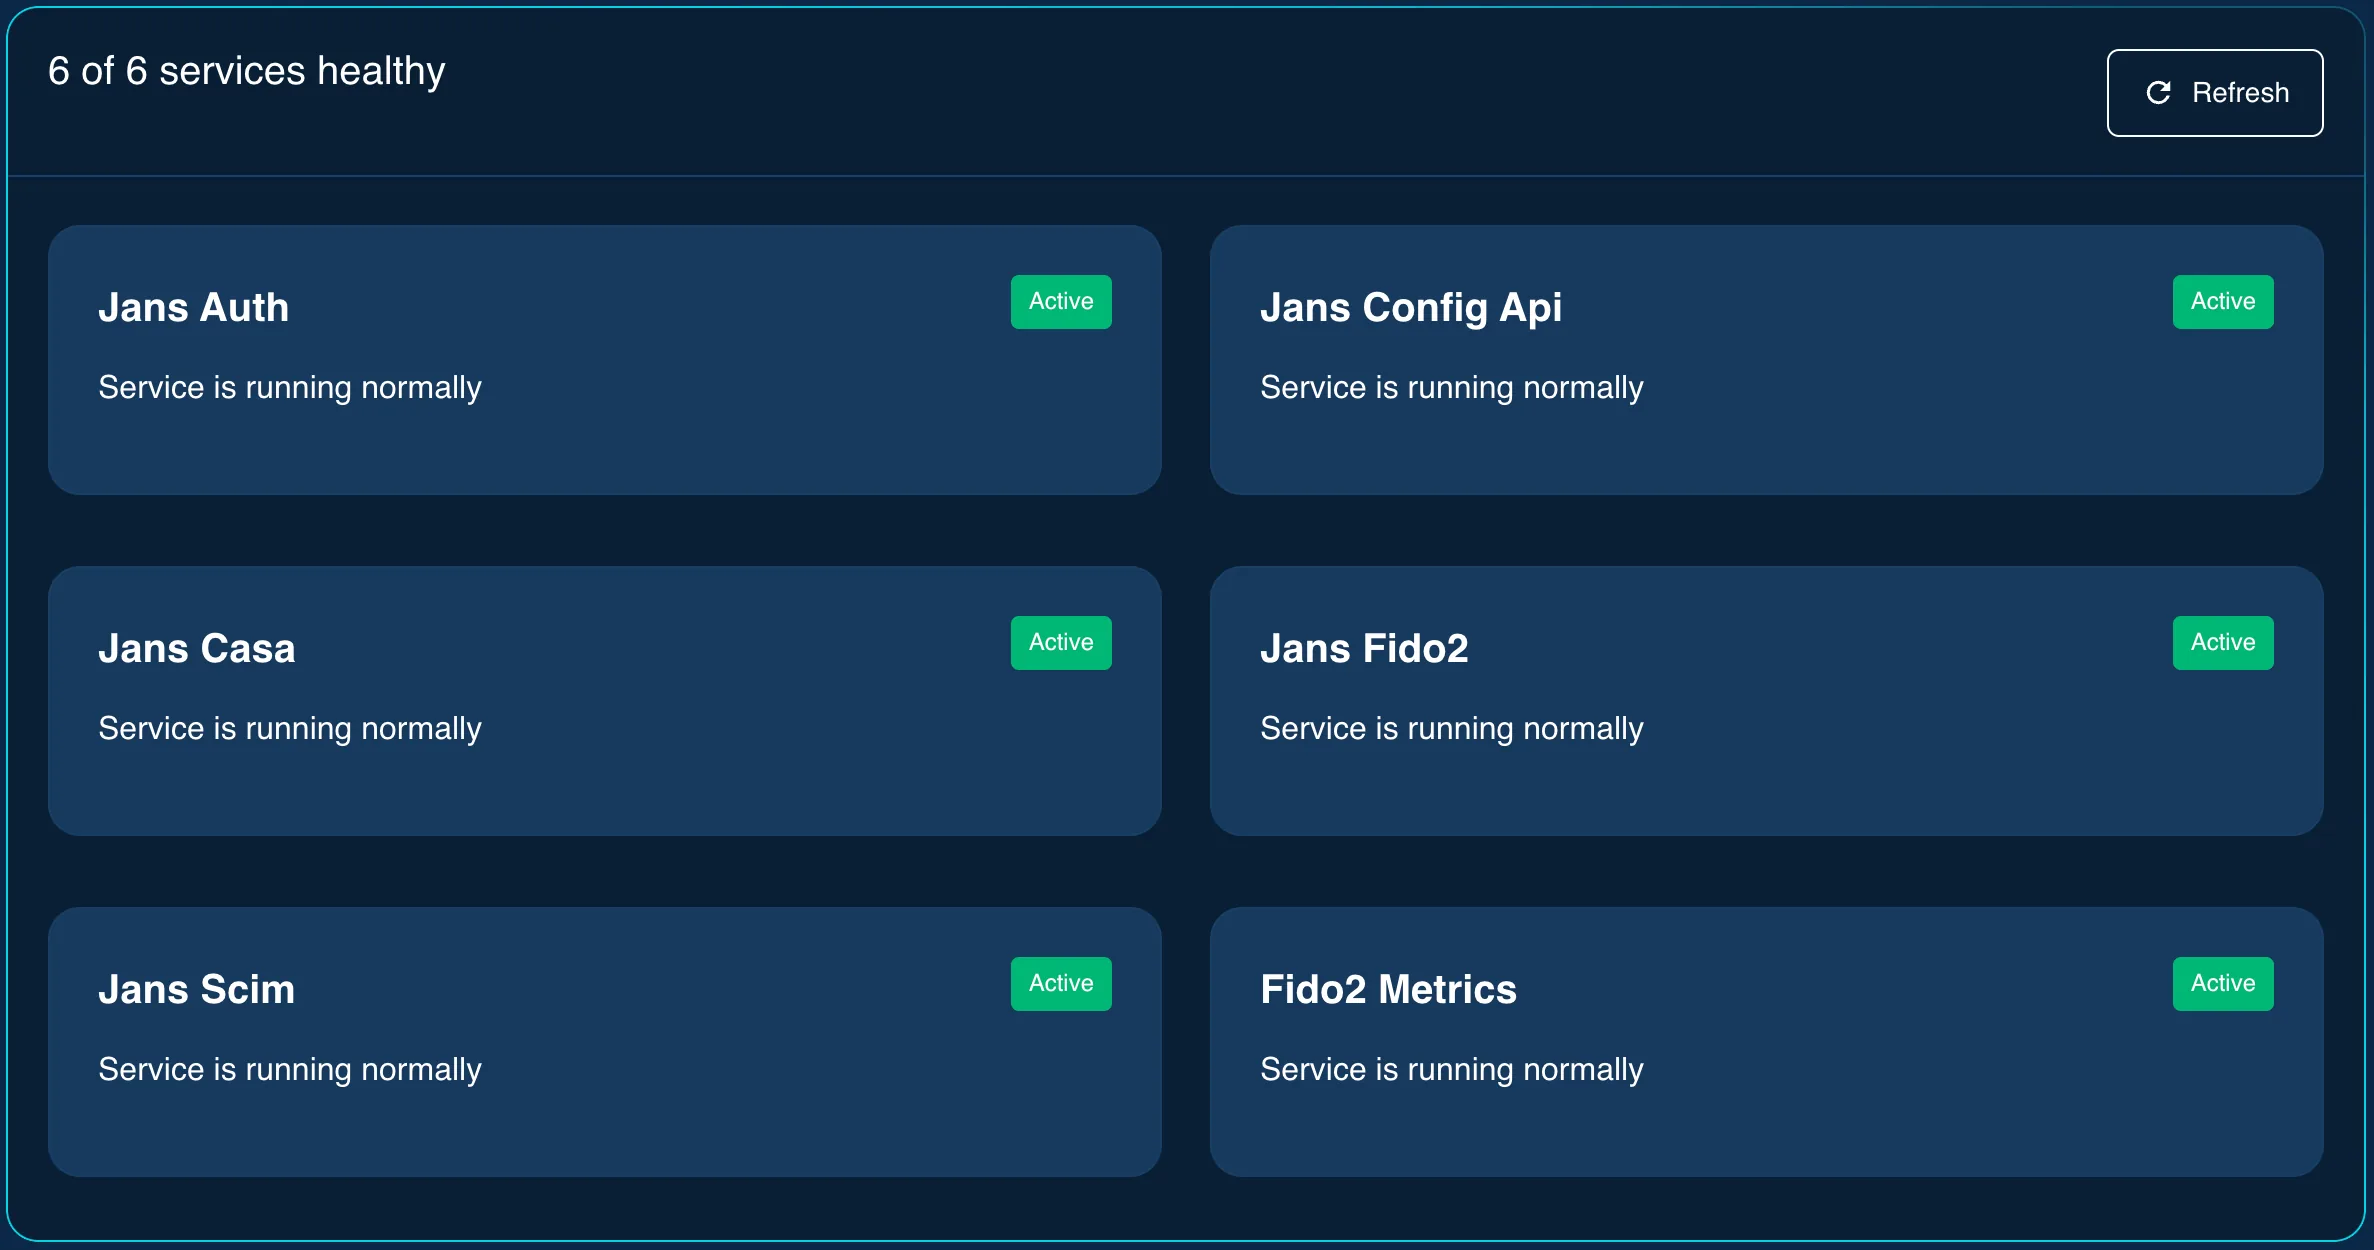Click Fido2 Metrics' running normally status text
The height and width of the screenshot is (1250, 2374).
tap(1451, 1070)
